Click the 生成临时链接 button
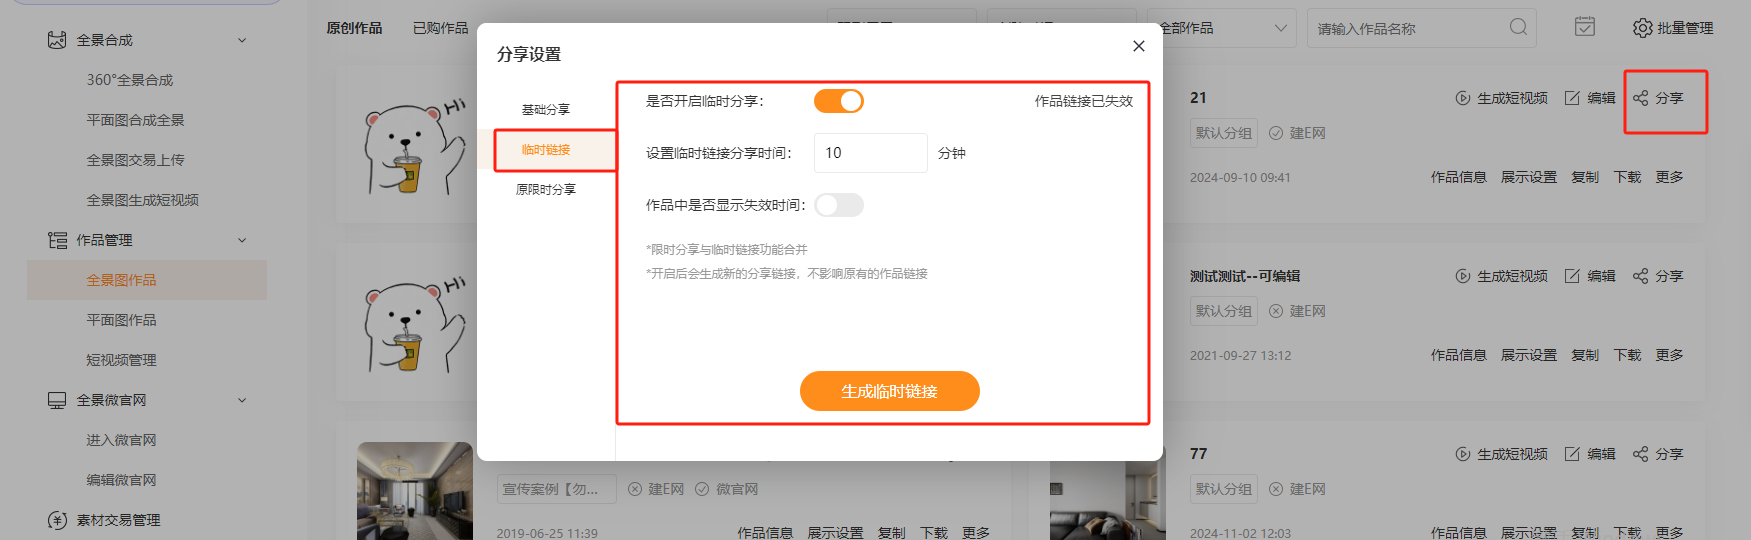This screenshot has width=1751, height=540. tap(889, 391)
